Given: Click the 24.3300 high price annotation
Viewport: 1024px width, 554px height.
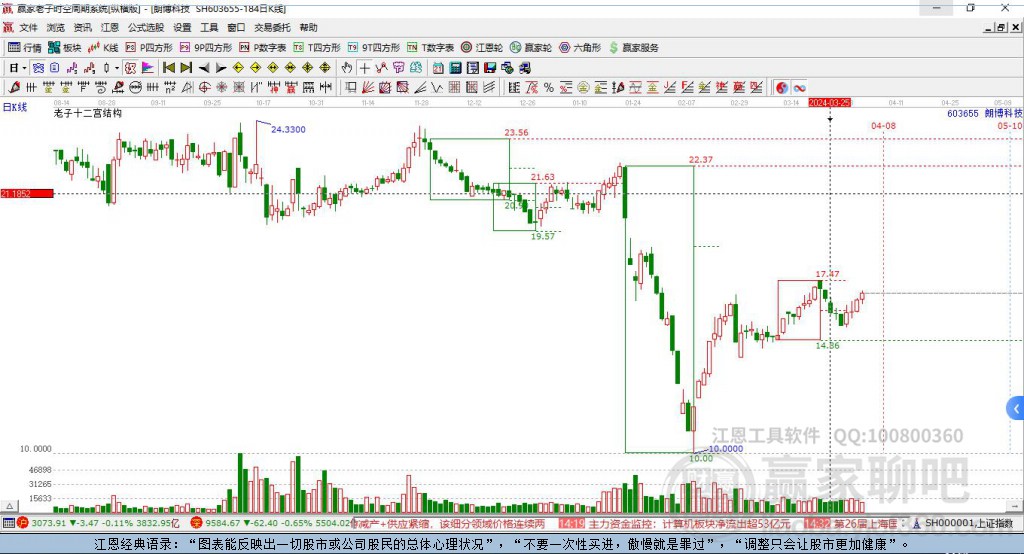Looking at the screenshot, I should pos(288,129).
